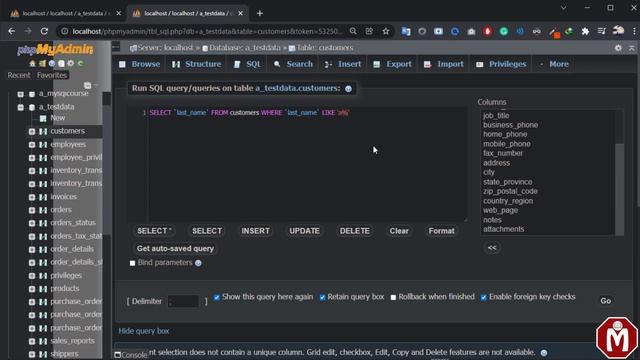Reload navigation panel with green arrow icon
The width and height of the screenshot is (640, 360).
pyautogui.click(x=80, y=63)
